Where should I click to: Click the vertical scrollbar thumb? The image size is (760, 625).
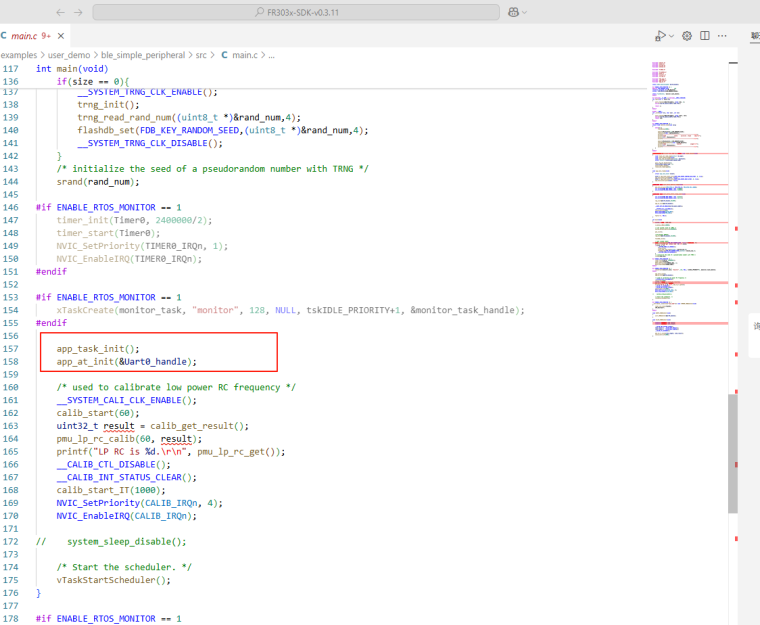point(733,452)
